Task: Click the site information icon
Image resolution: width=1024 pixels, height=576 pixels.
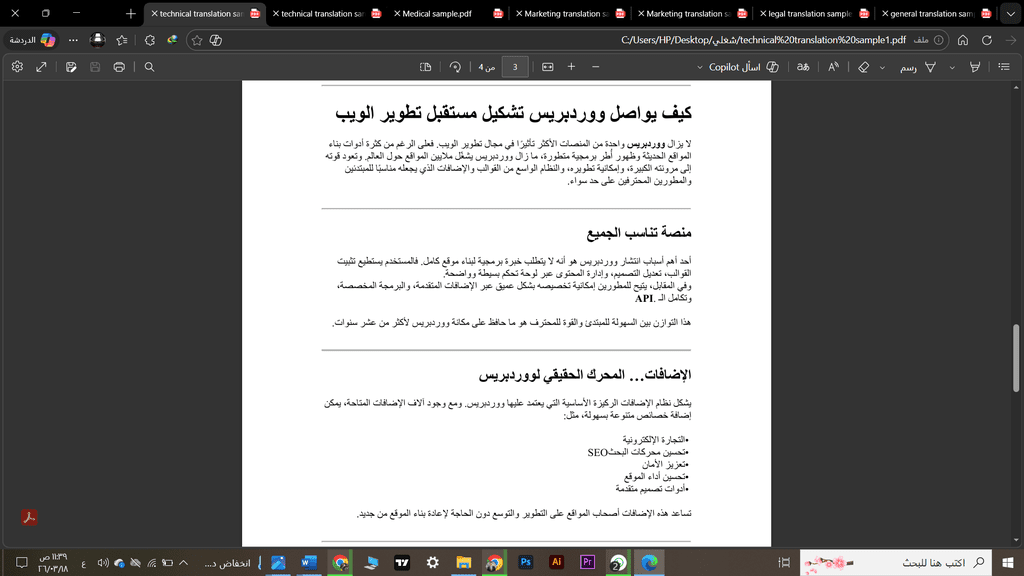Action: 938,40
